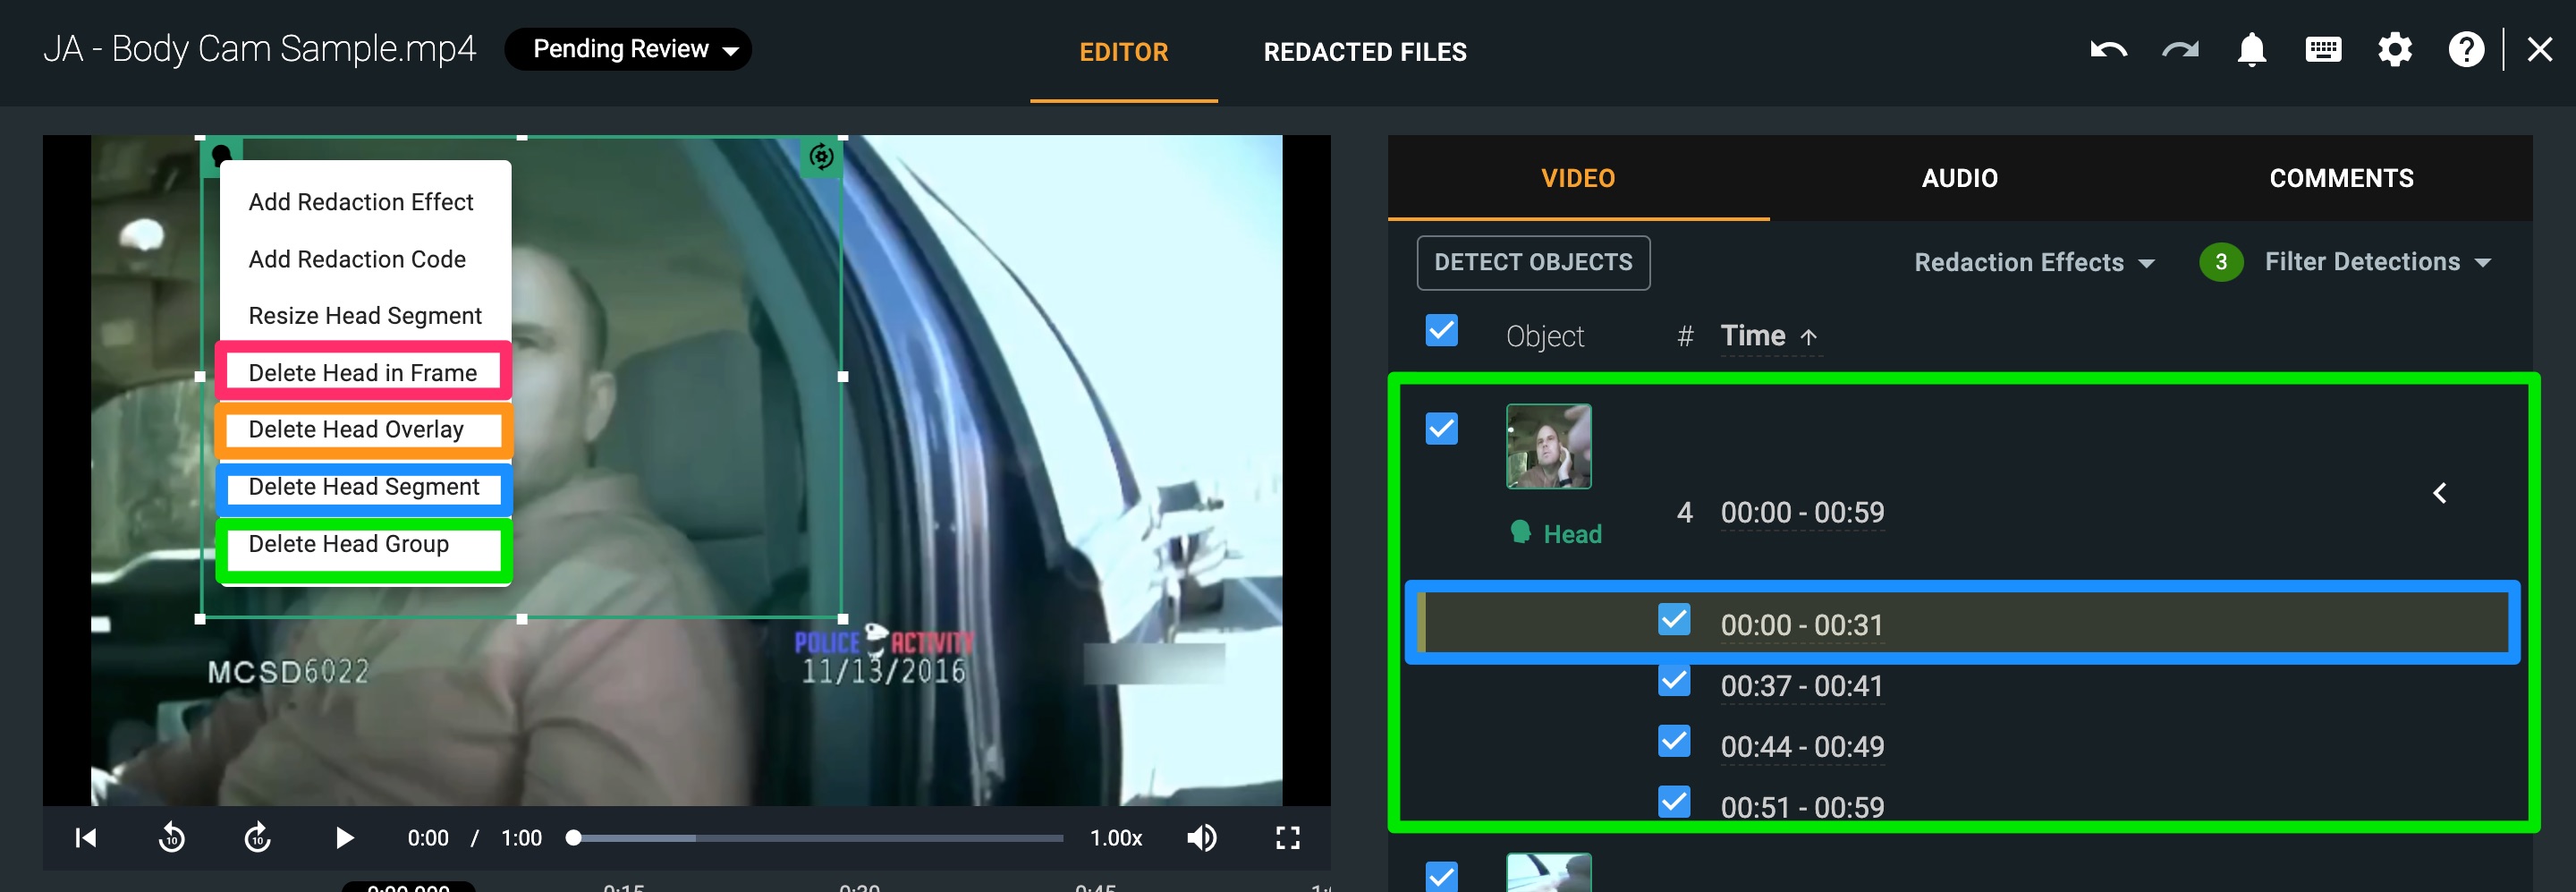
Task: Choose Delete Head Segment from context menu
Action: tap(364, 487)
